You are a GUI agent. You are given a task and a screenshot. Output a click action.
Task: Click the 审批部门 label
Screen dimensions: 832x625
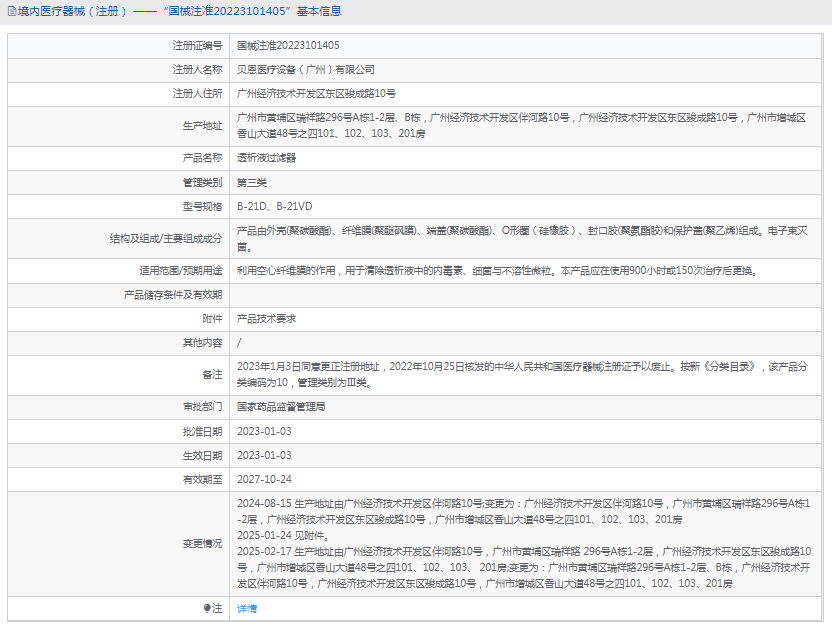pyautogui.click(x=202, y=407)
